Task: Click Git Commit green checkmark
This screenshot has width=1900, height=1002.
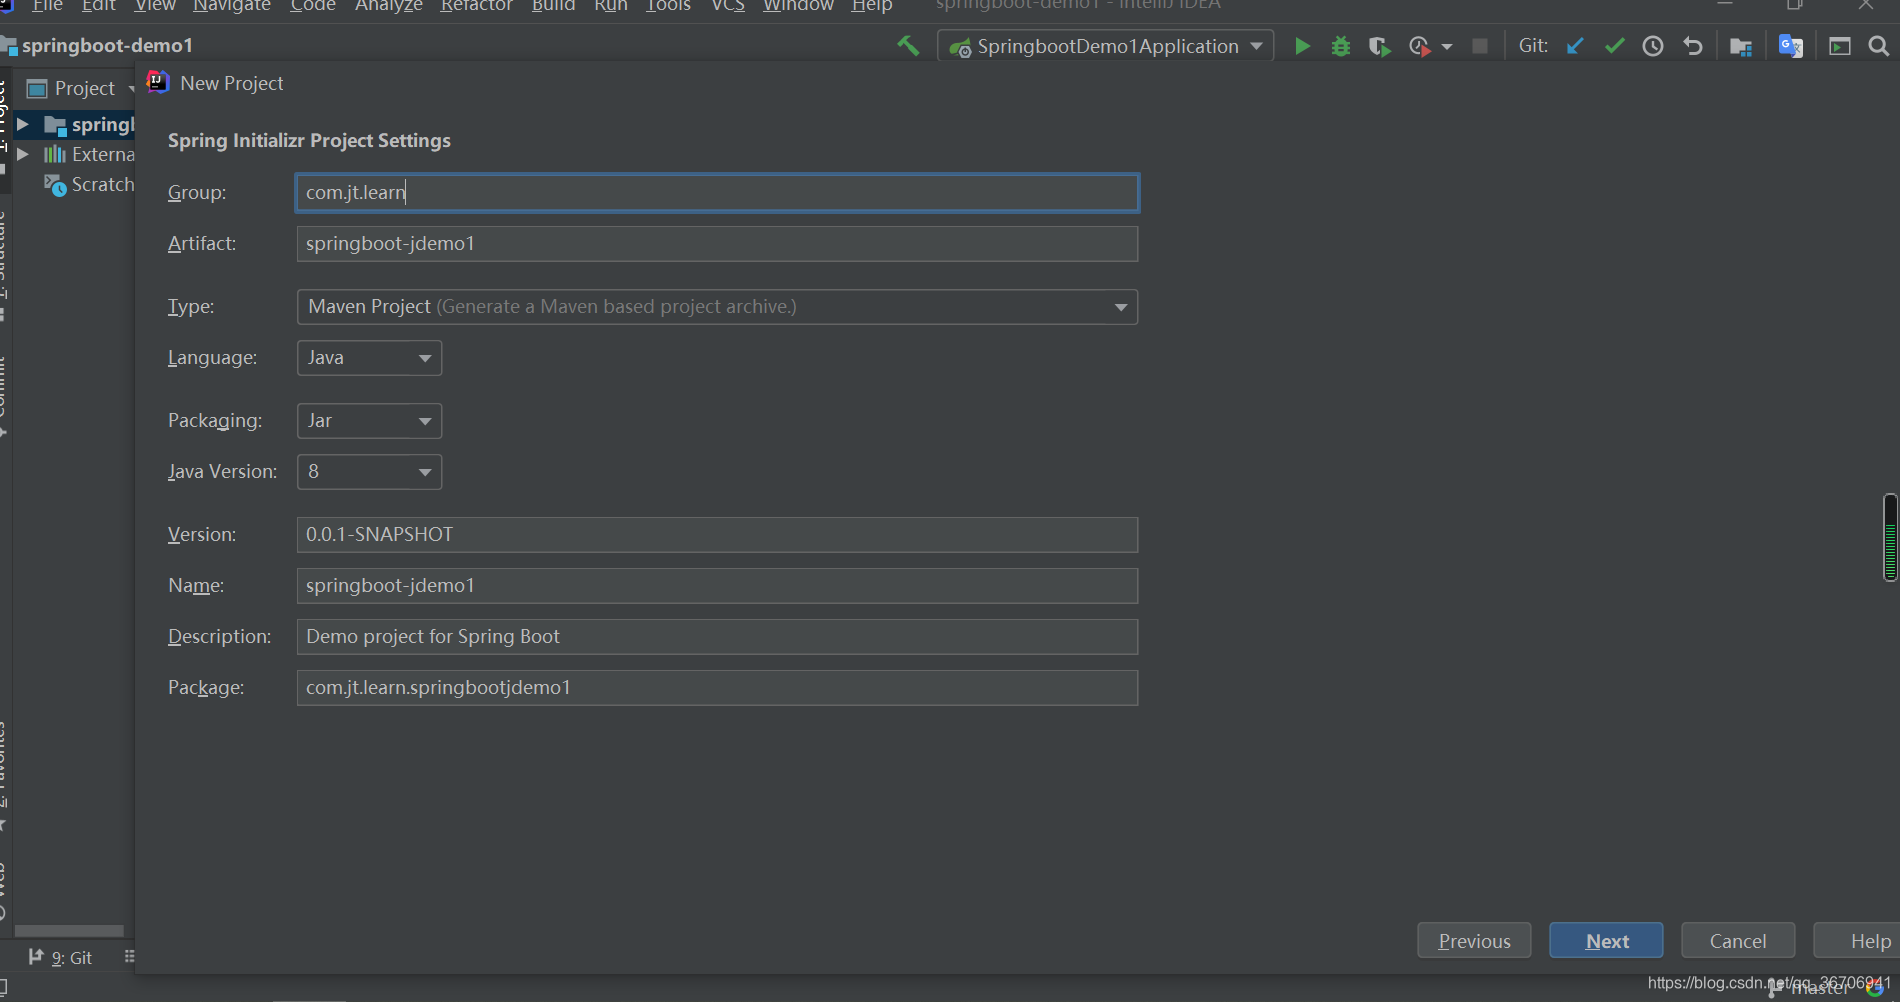Action: click(1614, 46)
